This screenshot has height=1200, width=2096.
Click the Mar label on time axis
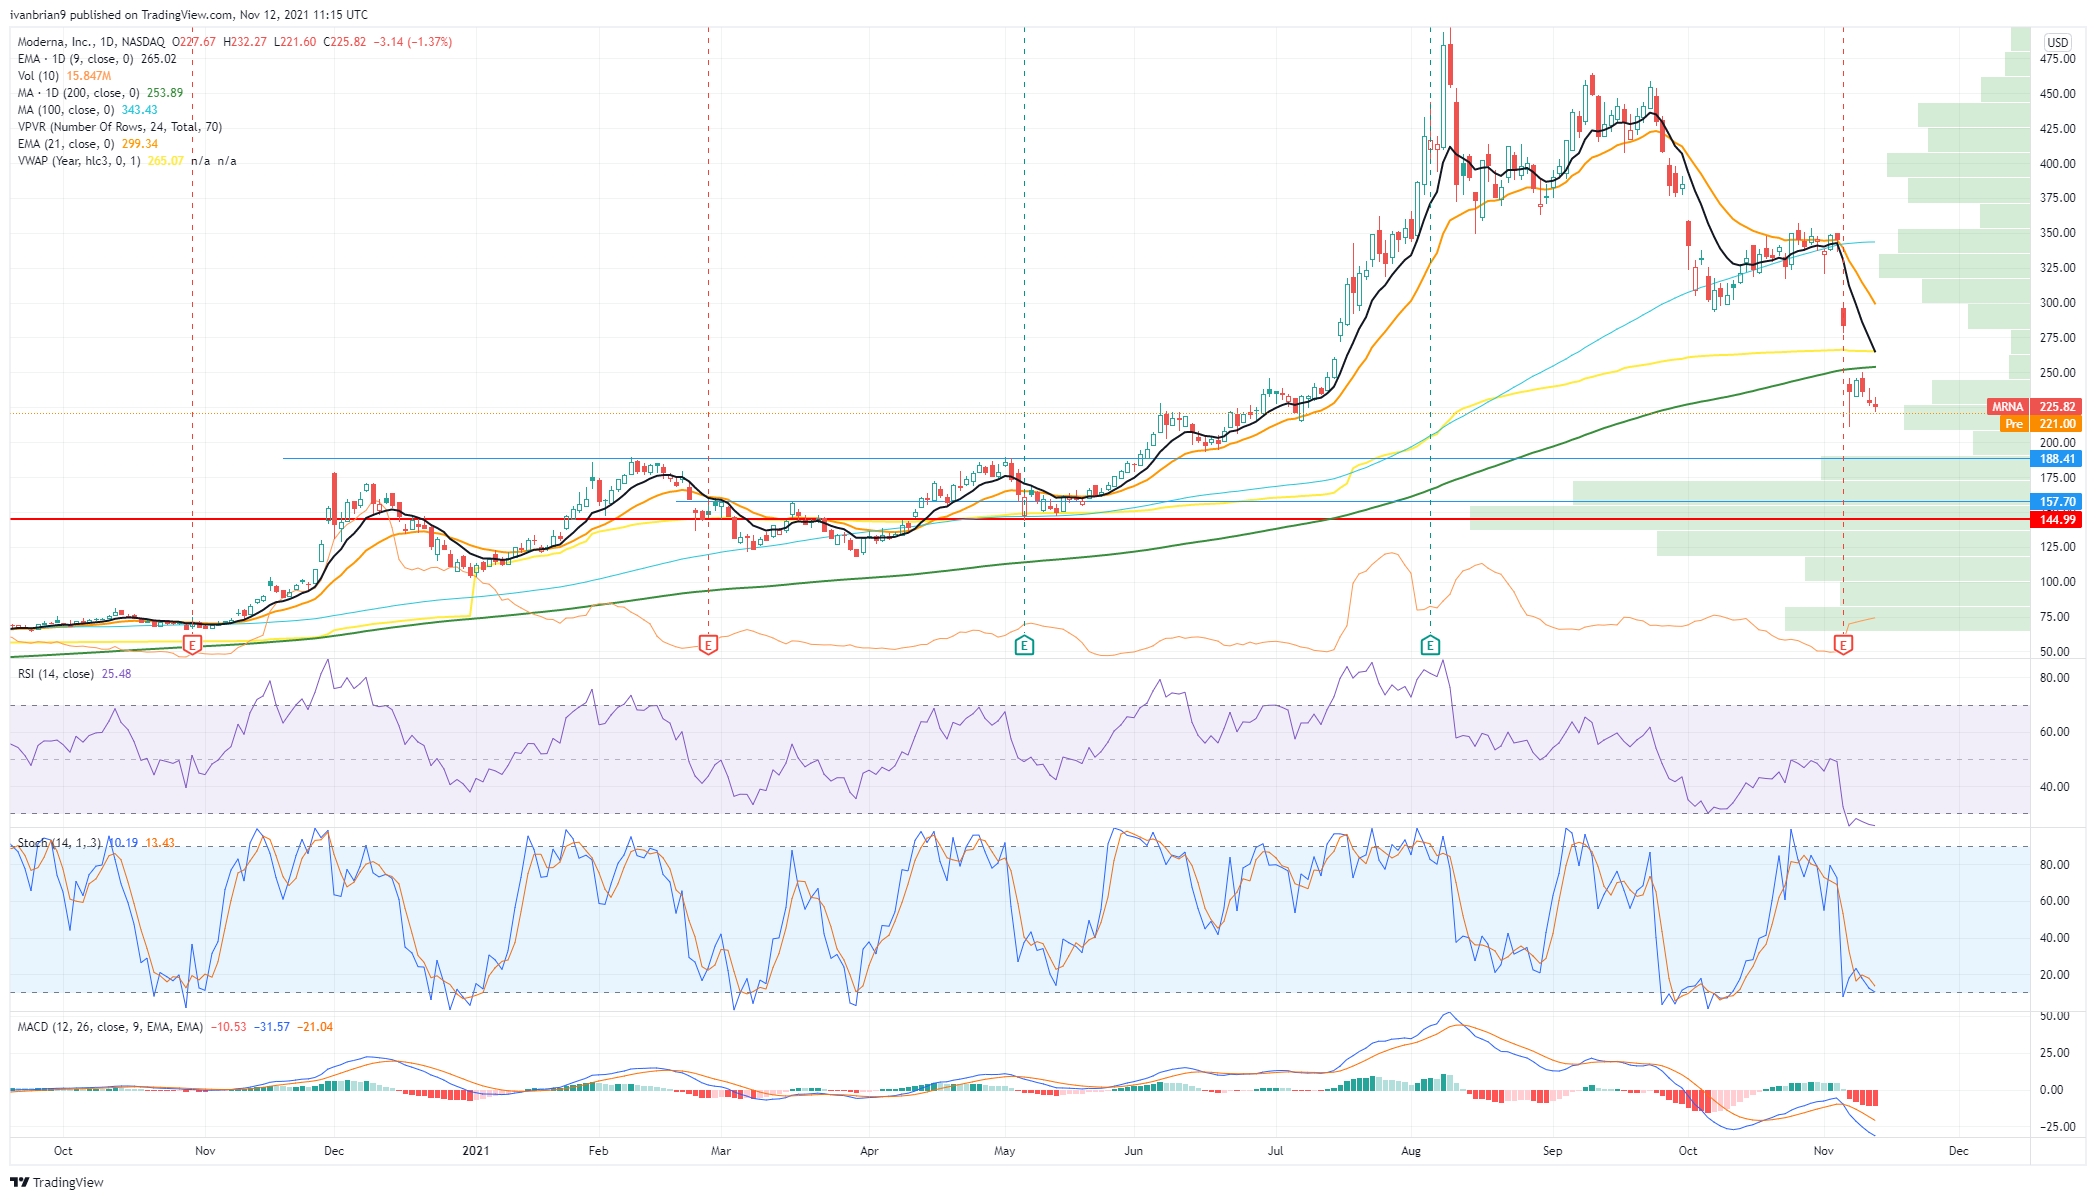[720, 1151]
